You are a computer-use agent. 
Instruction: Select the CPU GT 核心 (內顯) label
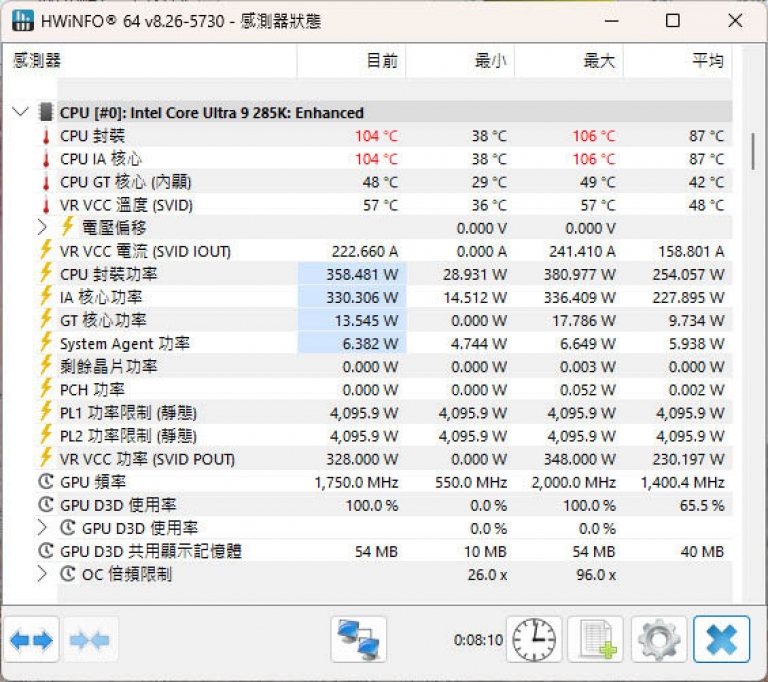[x=125, y=182]
